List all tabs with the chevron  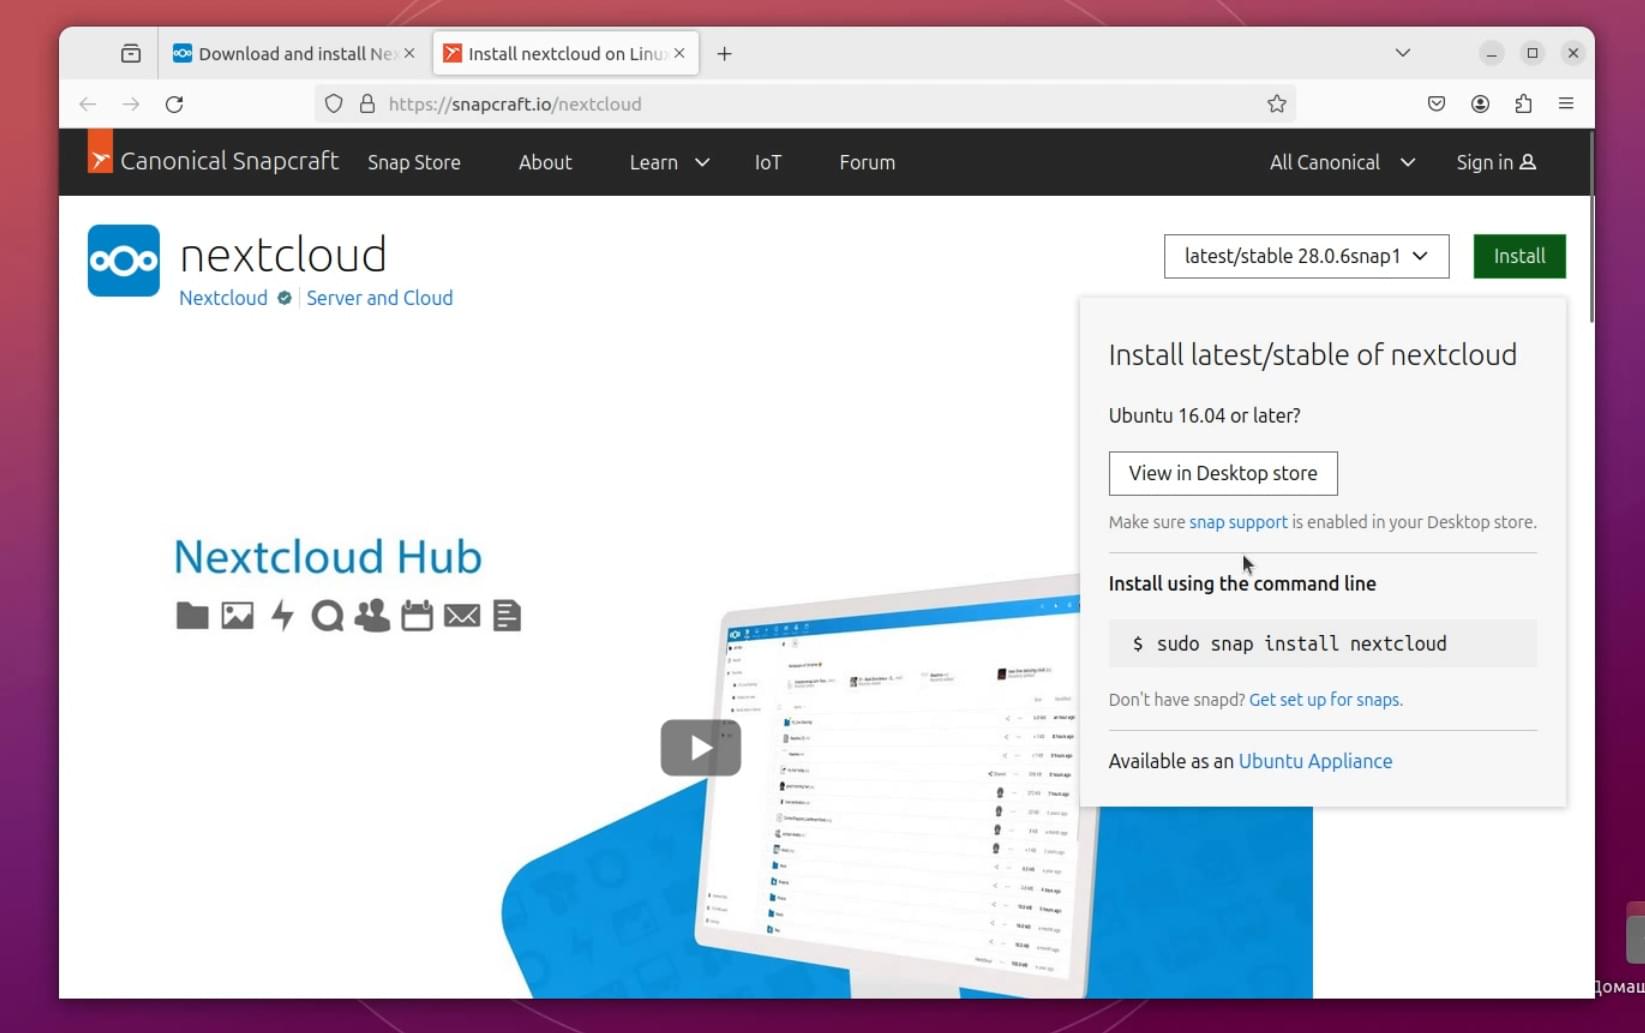pos(1403,53)
